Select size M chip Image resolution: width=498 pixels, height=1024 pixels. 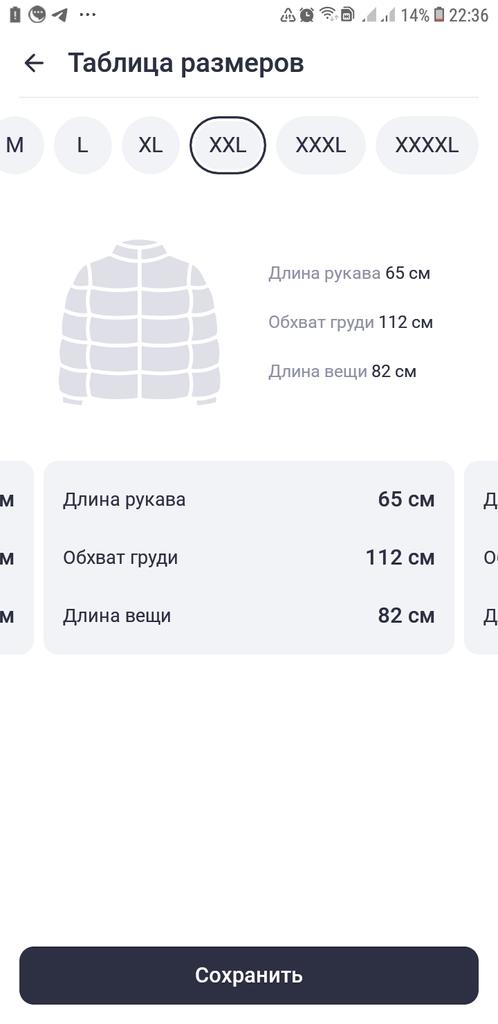[16, 145]
